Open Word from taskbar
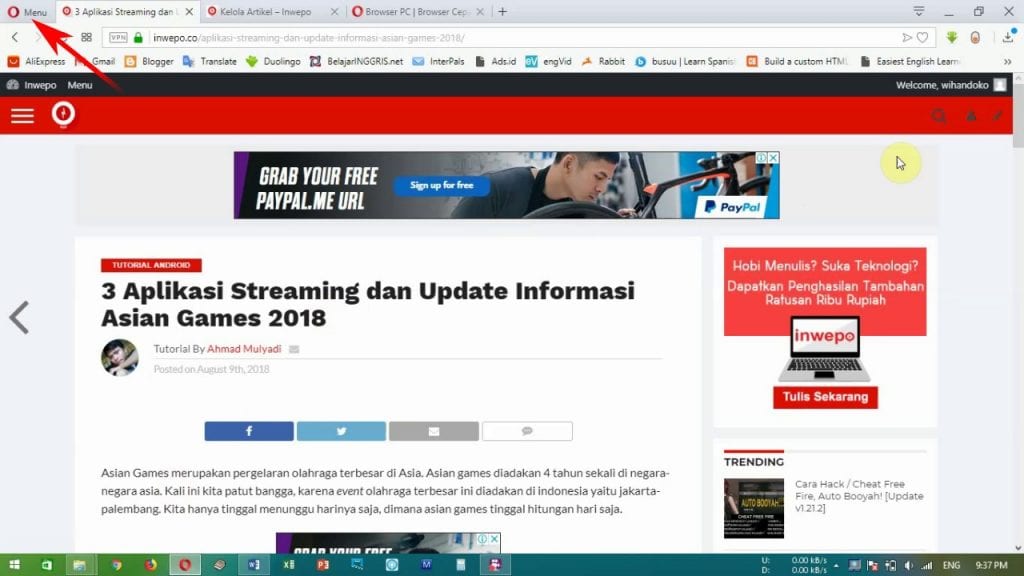Viewport: 1024px width, 576px height. coord(254,565)
